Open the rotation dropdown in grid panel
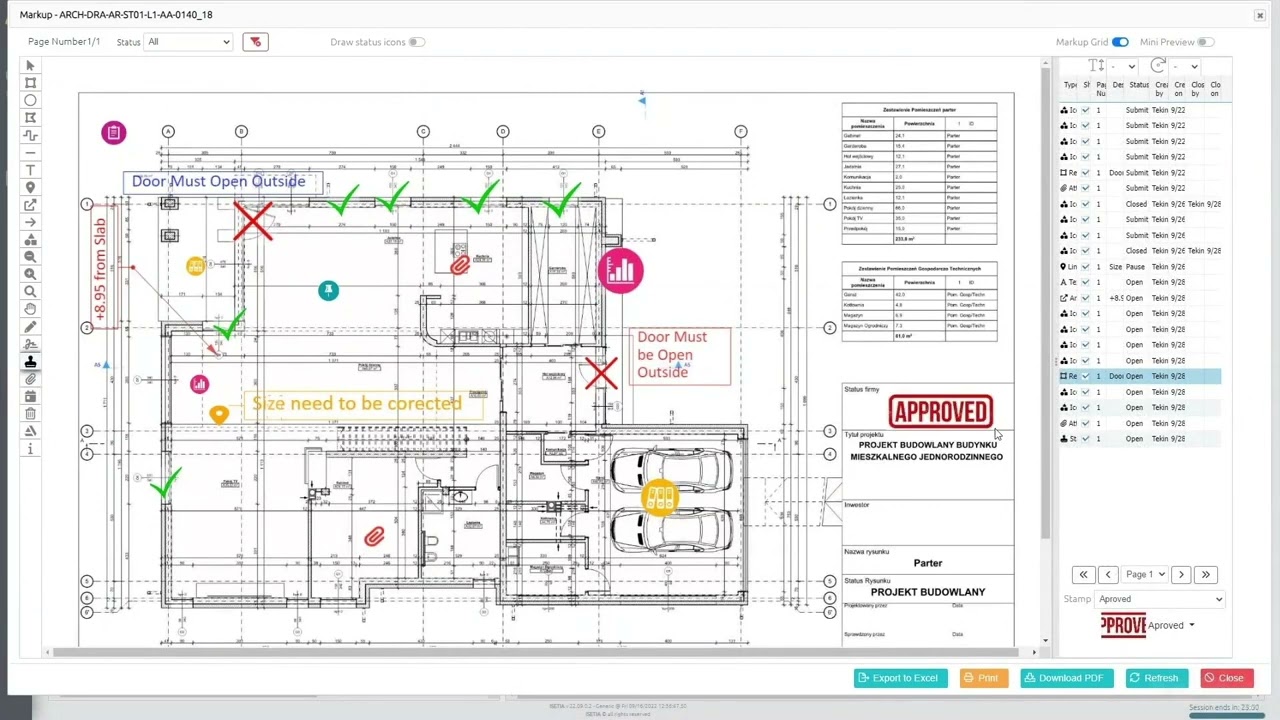 click(x=1186, y=67)
